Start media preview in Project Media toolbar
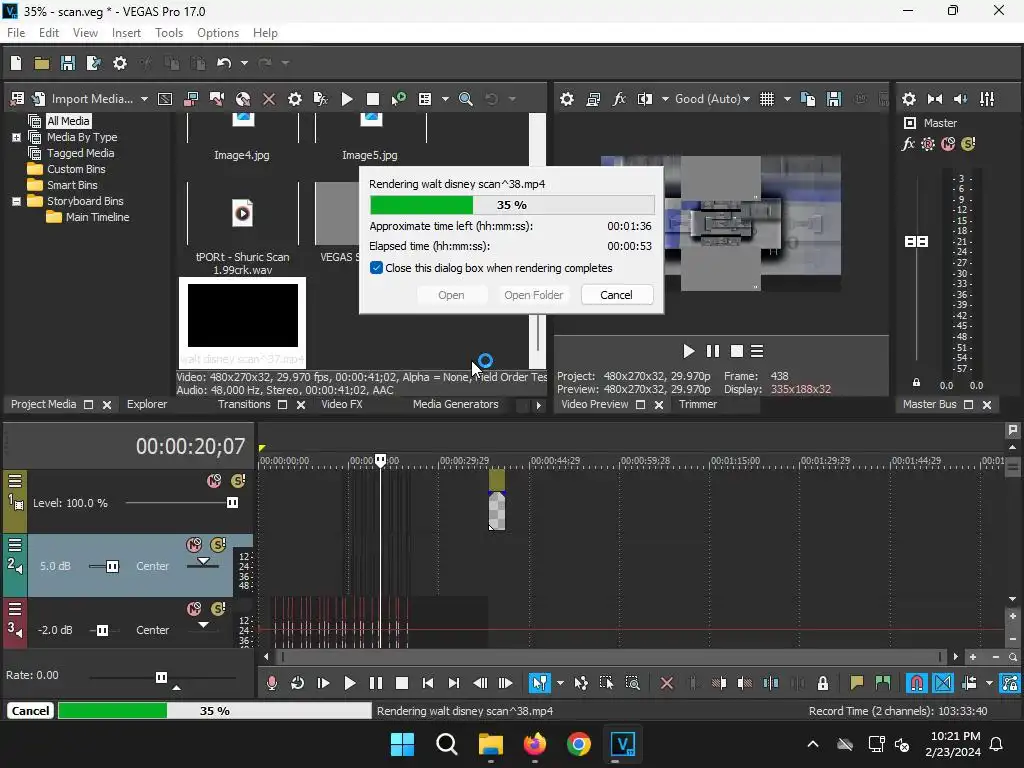 tap(347, 99)
